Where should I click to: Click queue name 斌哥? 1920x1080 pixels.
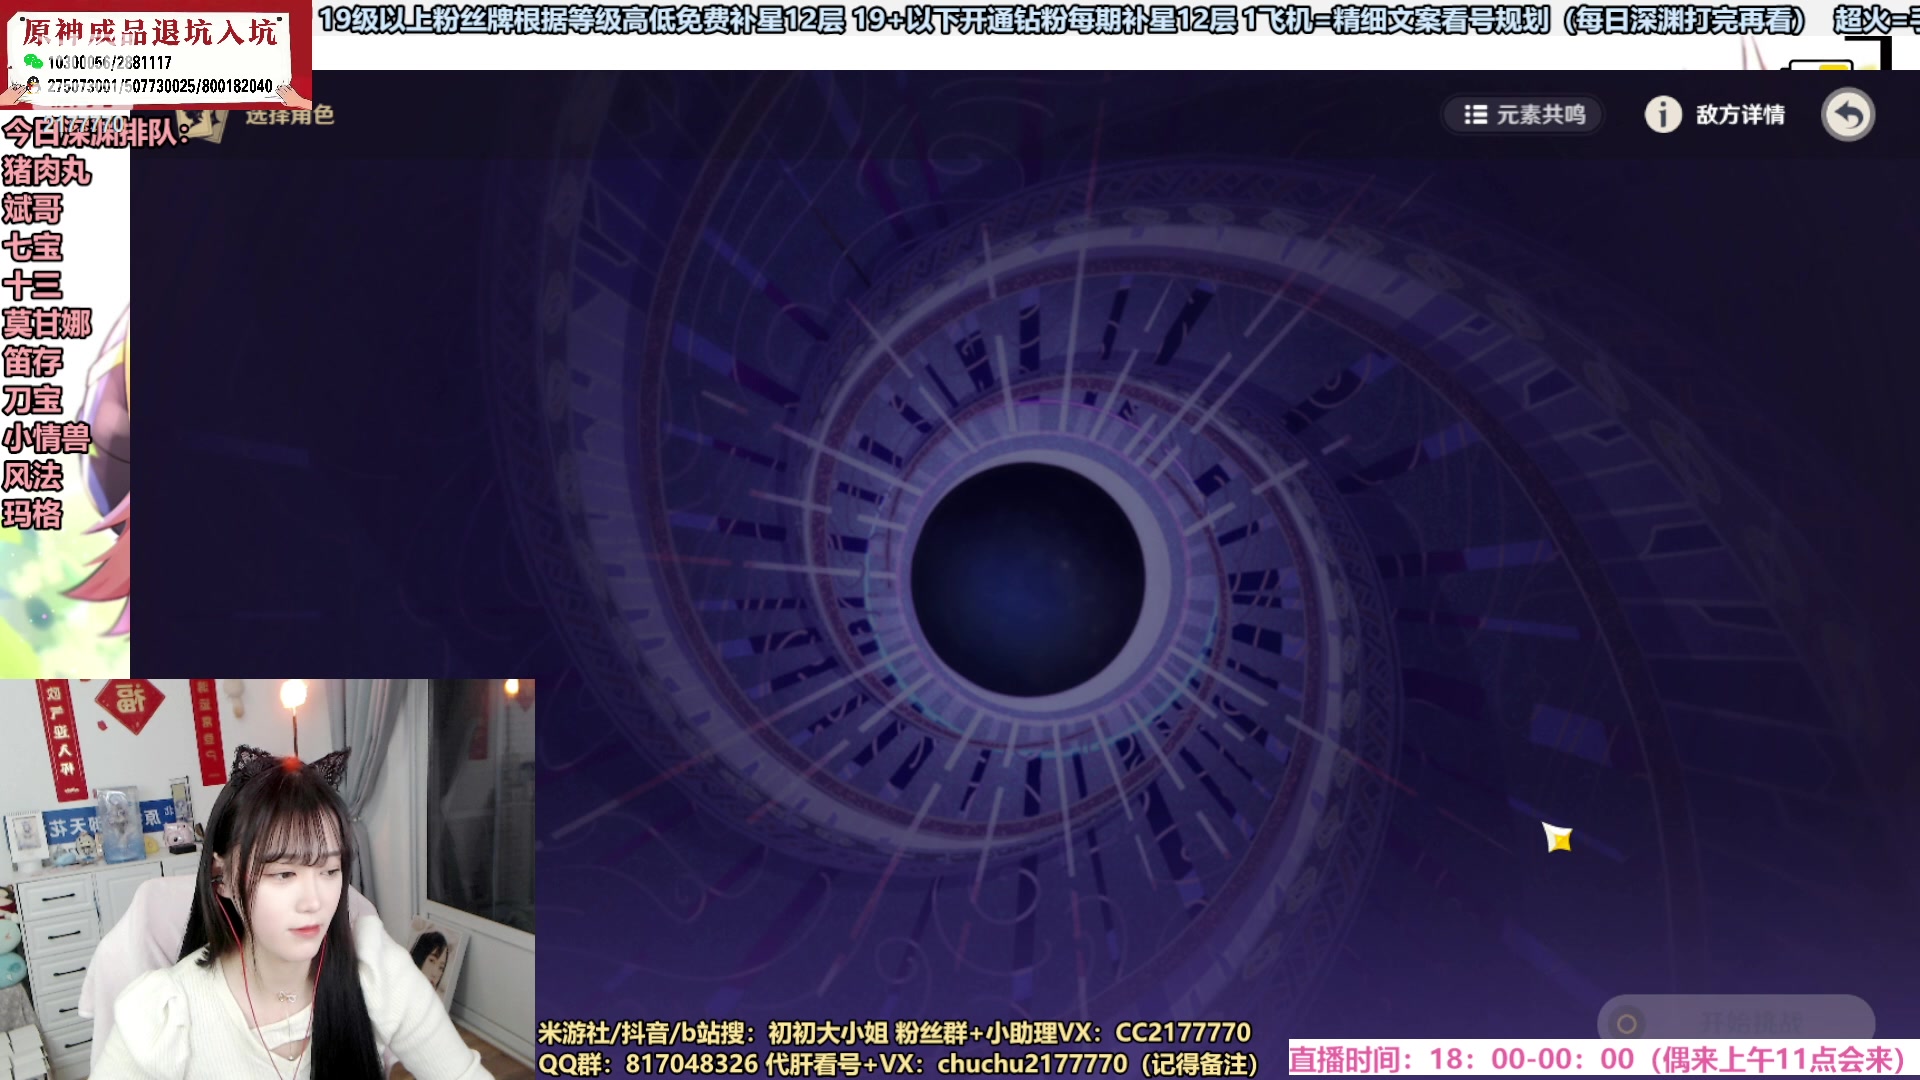tap(32, 209)
